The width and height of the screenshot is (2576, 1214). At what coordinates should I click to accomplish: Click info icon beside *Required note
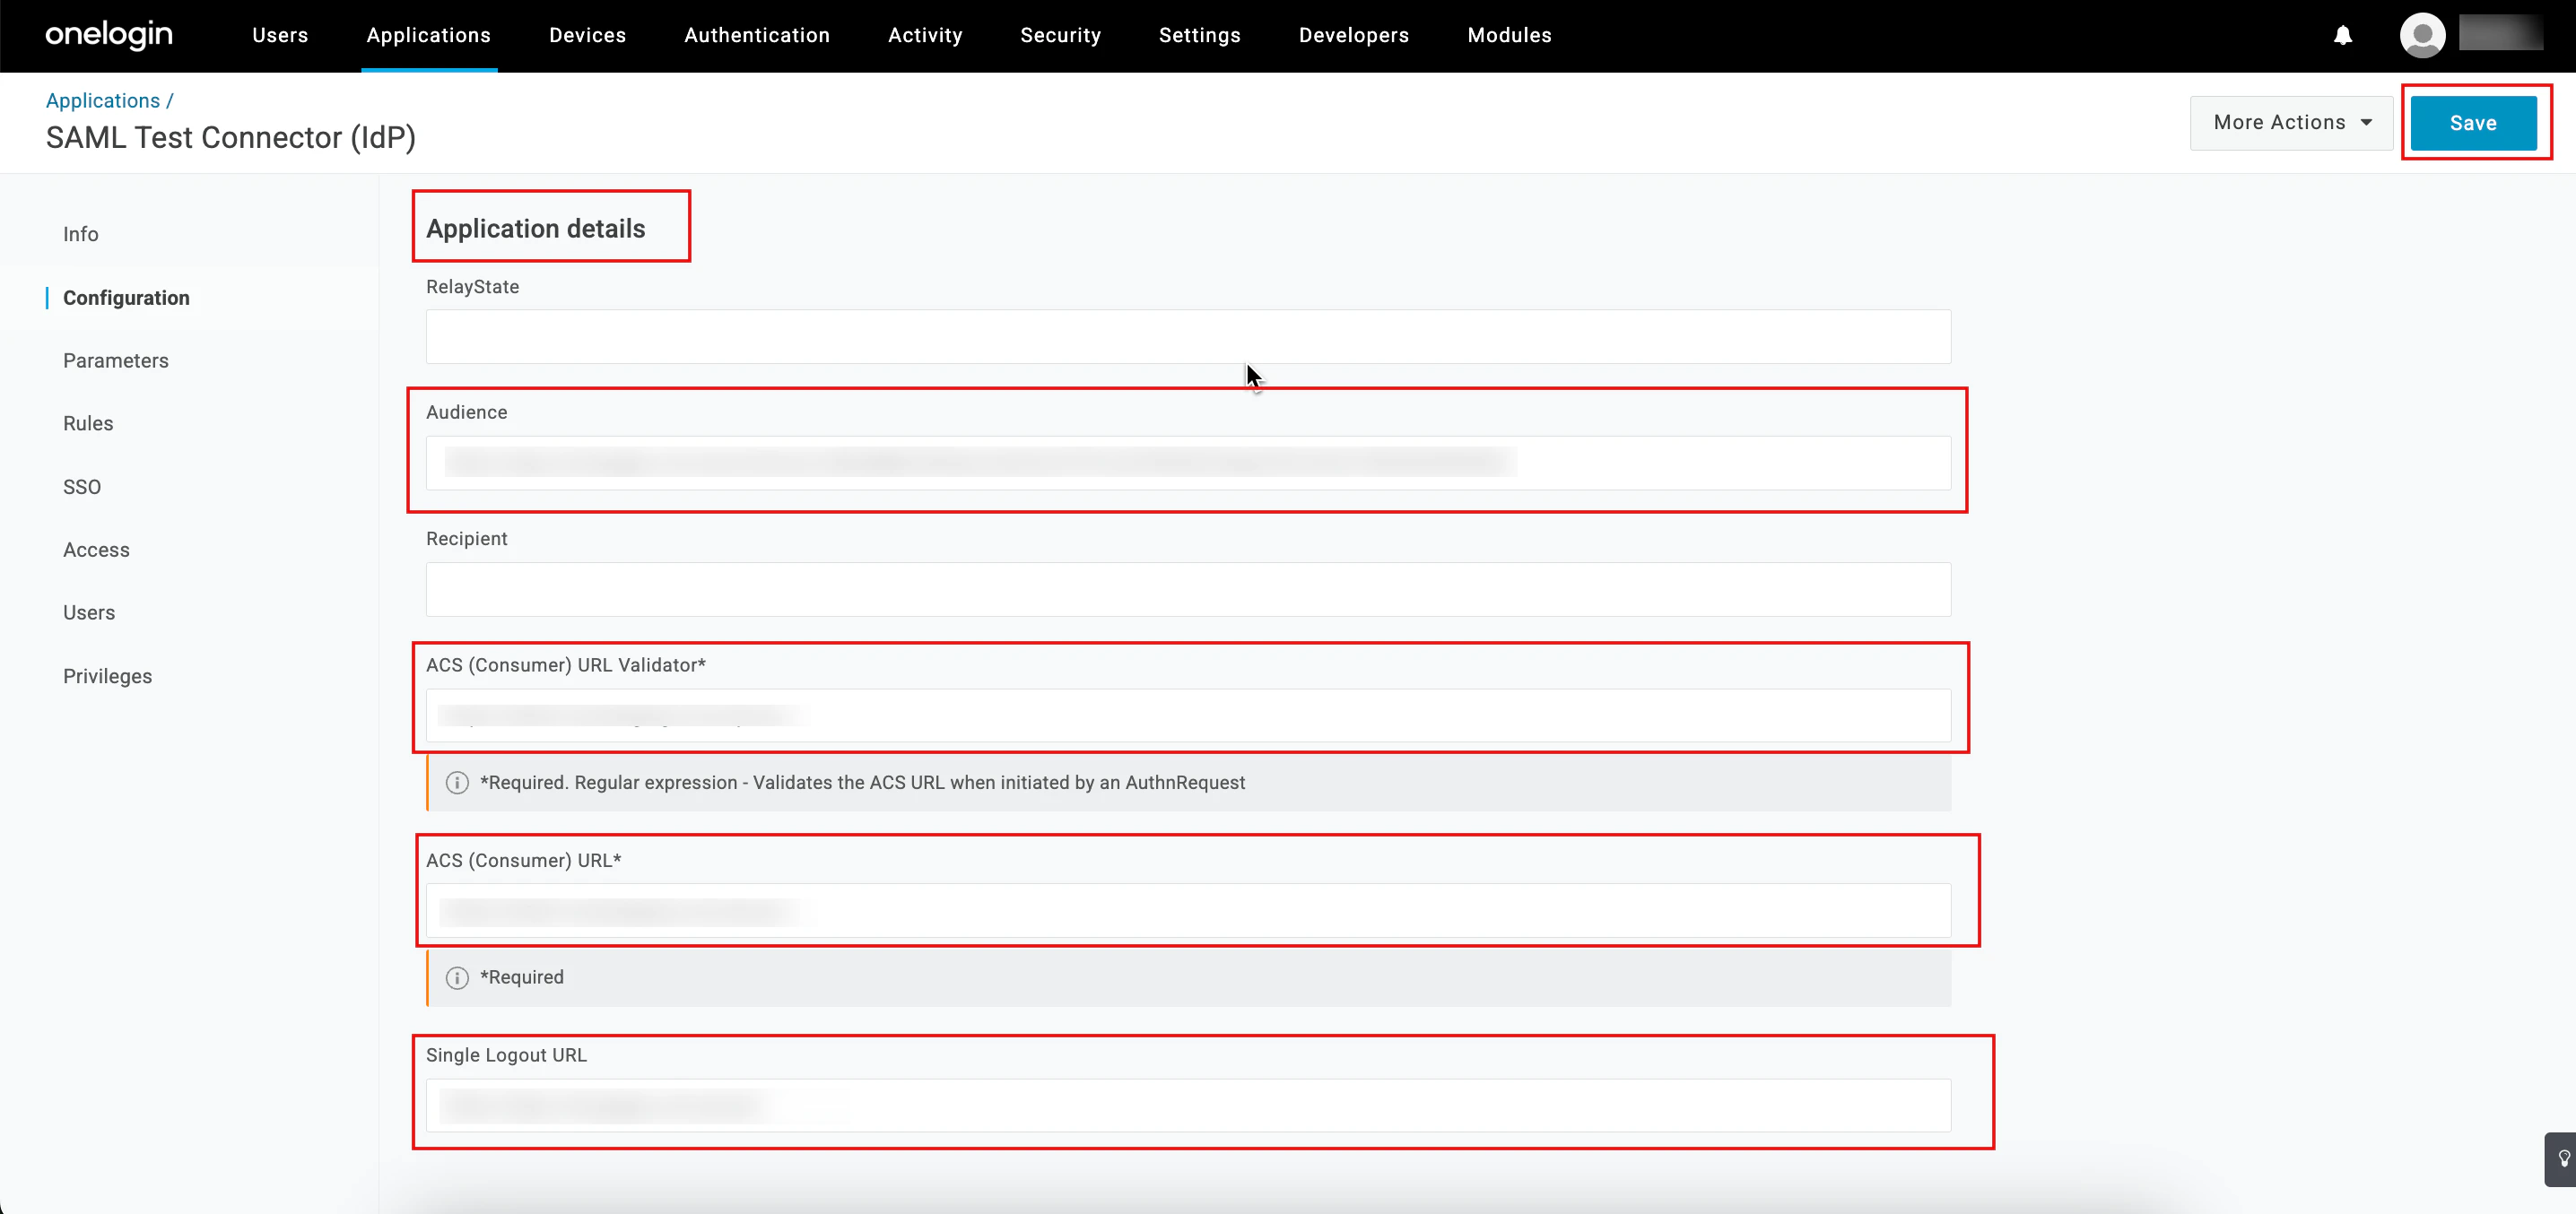457,978
